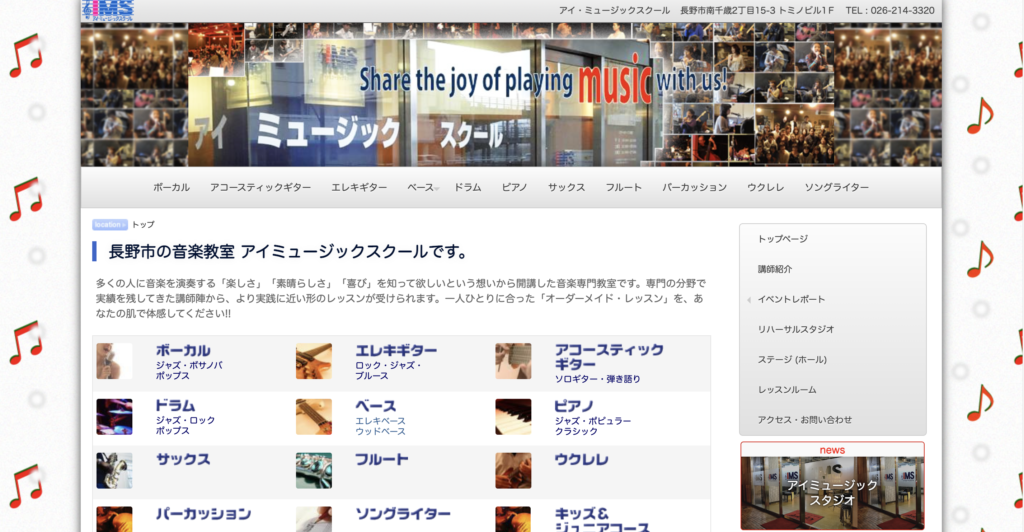Viewport: 1024px width, 532px height.
Task: Click the header banner image
Action: [x=511, y=95]
